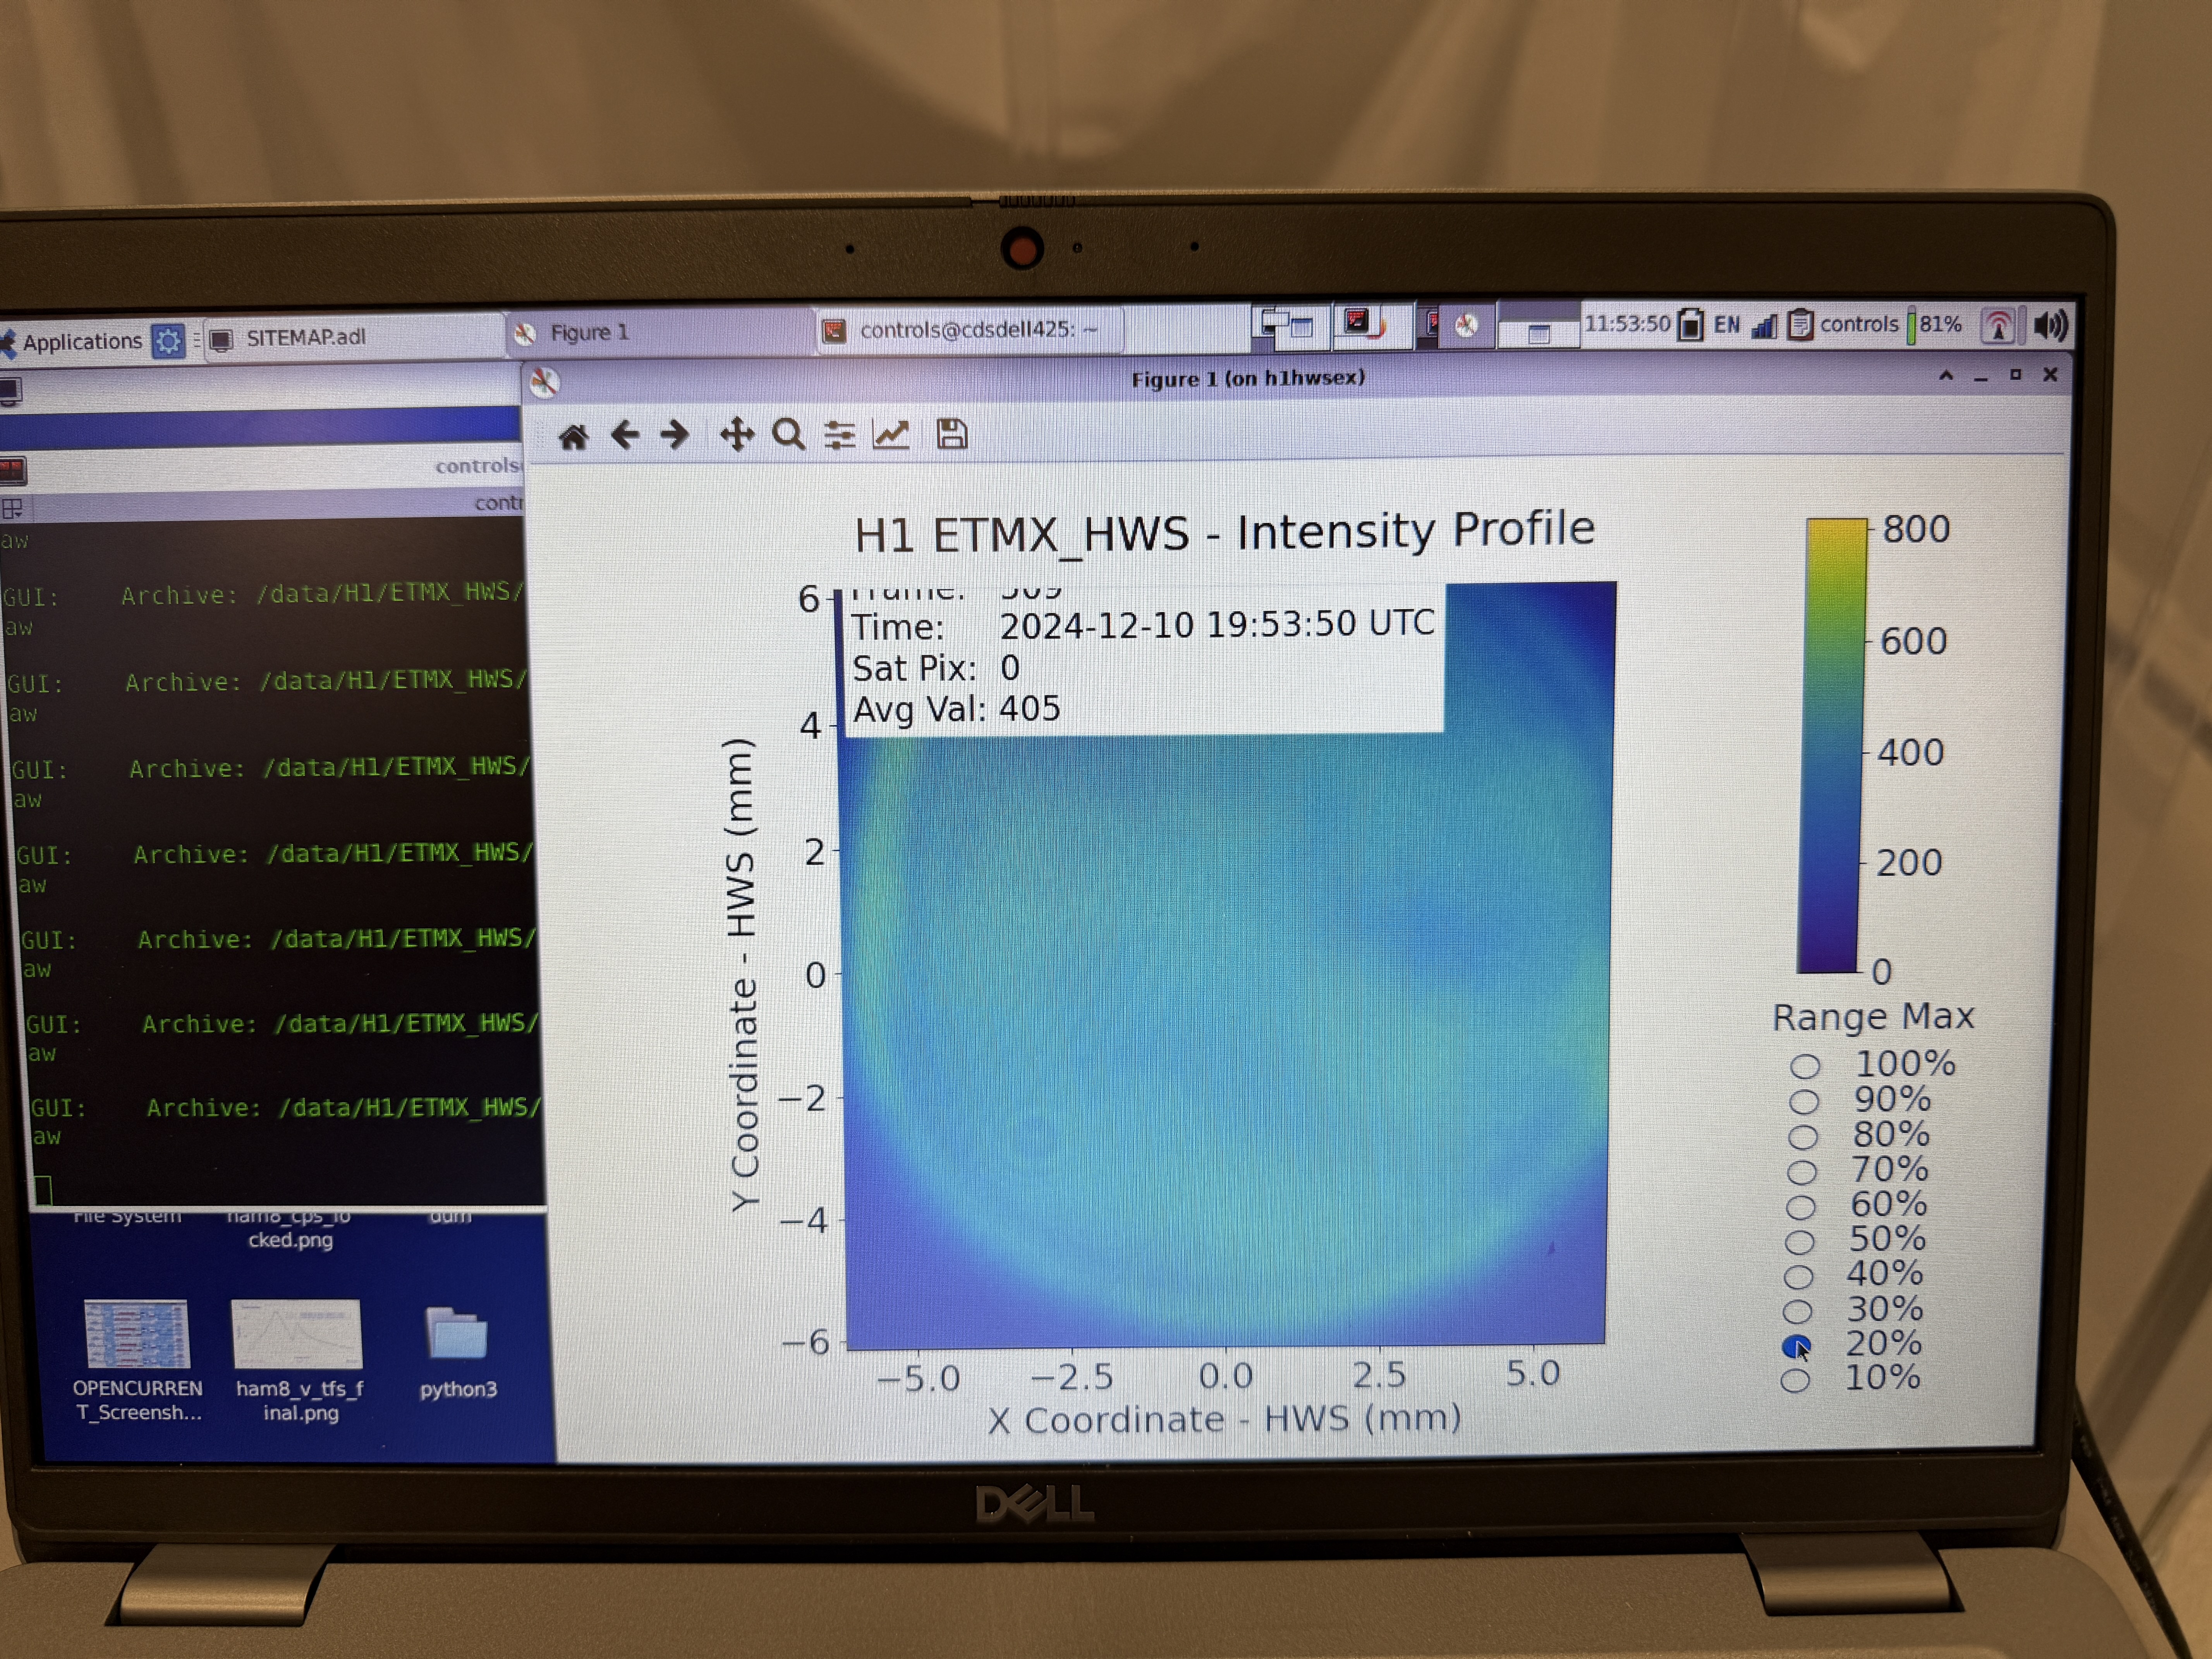Save the figure using floppy disk icon
Screen dimensions: 2212x1659
tap(951, 434)
